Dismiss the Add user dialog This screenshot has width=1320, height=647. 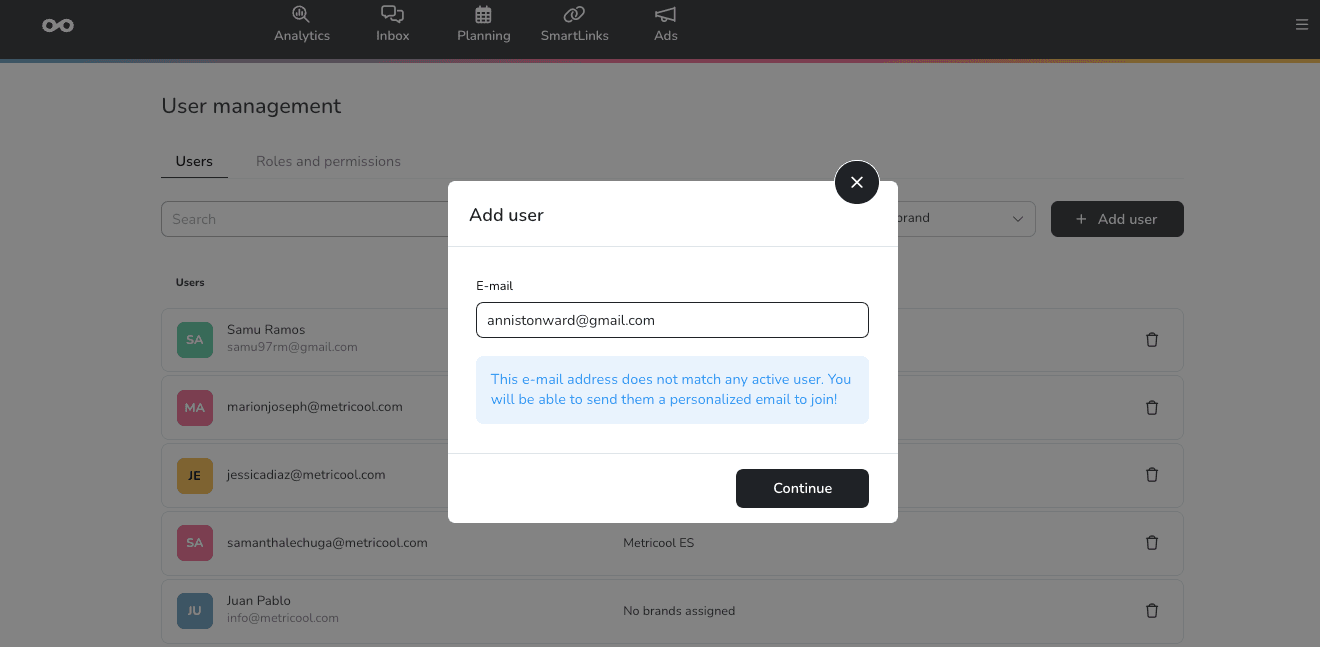point(856,182)
